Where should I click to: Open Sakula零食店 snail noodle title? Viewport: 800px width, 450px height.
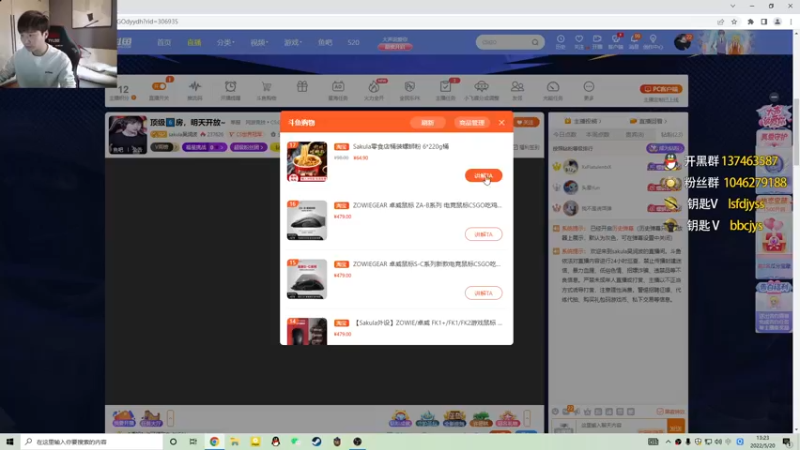(x=401, y=146)
